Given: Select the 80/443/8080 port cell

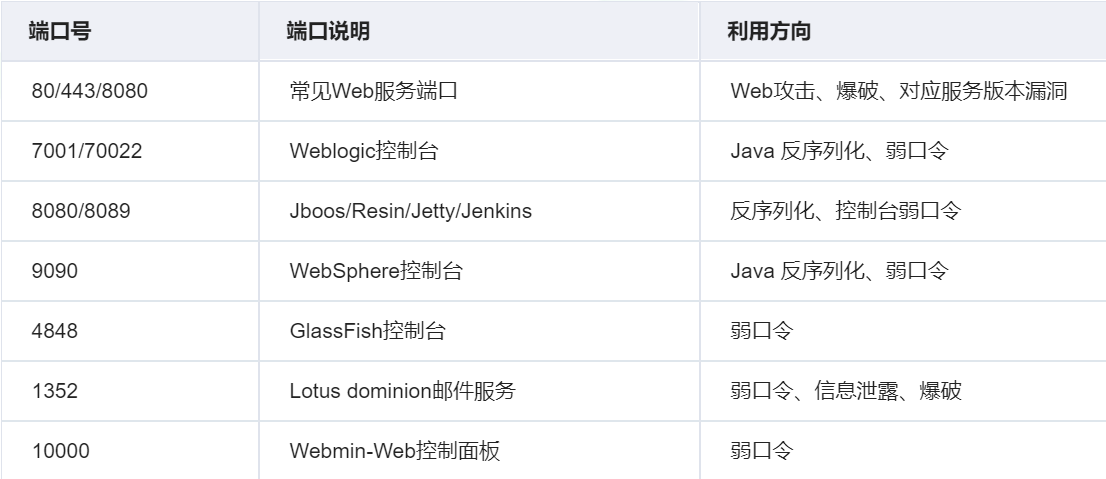Looking at the screenshot, I should pos(130,91).
